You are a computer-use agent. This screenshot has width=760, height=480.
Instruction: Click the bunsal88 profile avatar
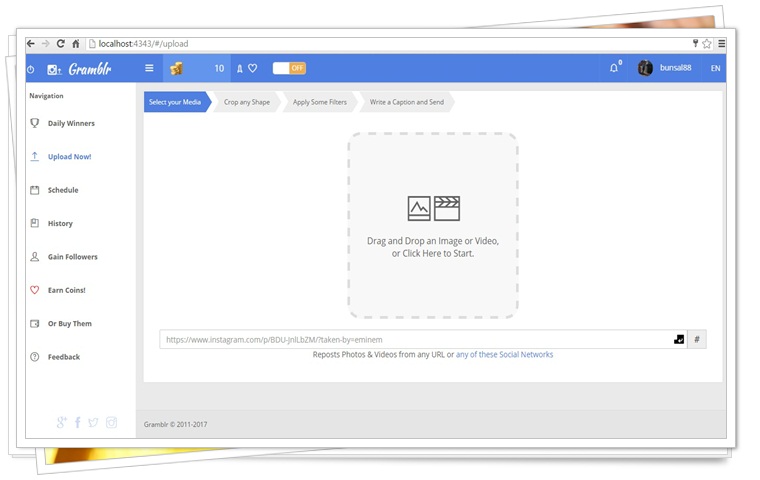click(x=645, y=68)
